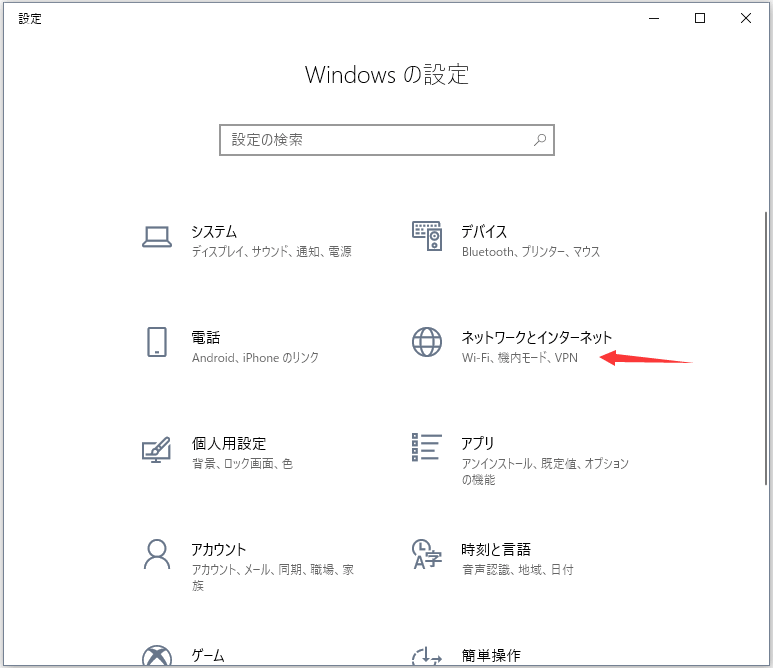Image resolution: width=773 pixels, height=668 pixels.
Task: Click the clock and letter 時刻と言語 icon
Action: 427,554
